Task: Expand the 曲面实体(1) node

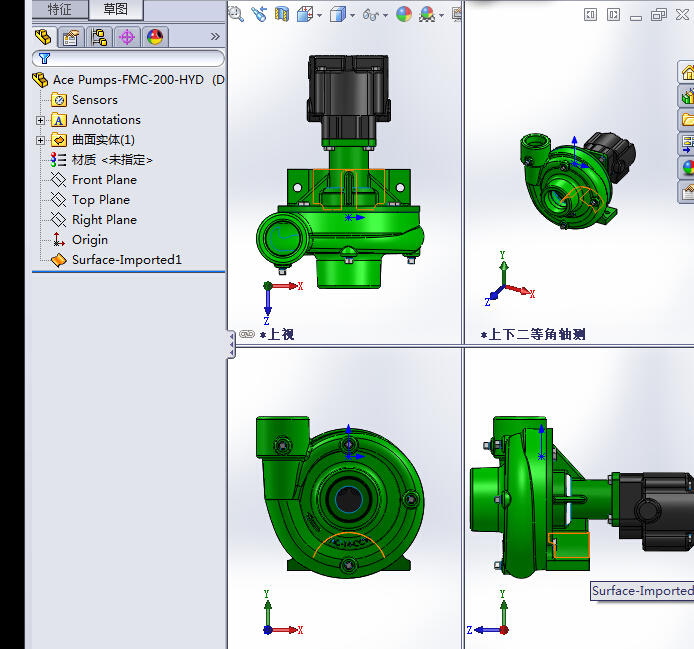Action: tap(40, 140)
